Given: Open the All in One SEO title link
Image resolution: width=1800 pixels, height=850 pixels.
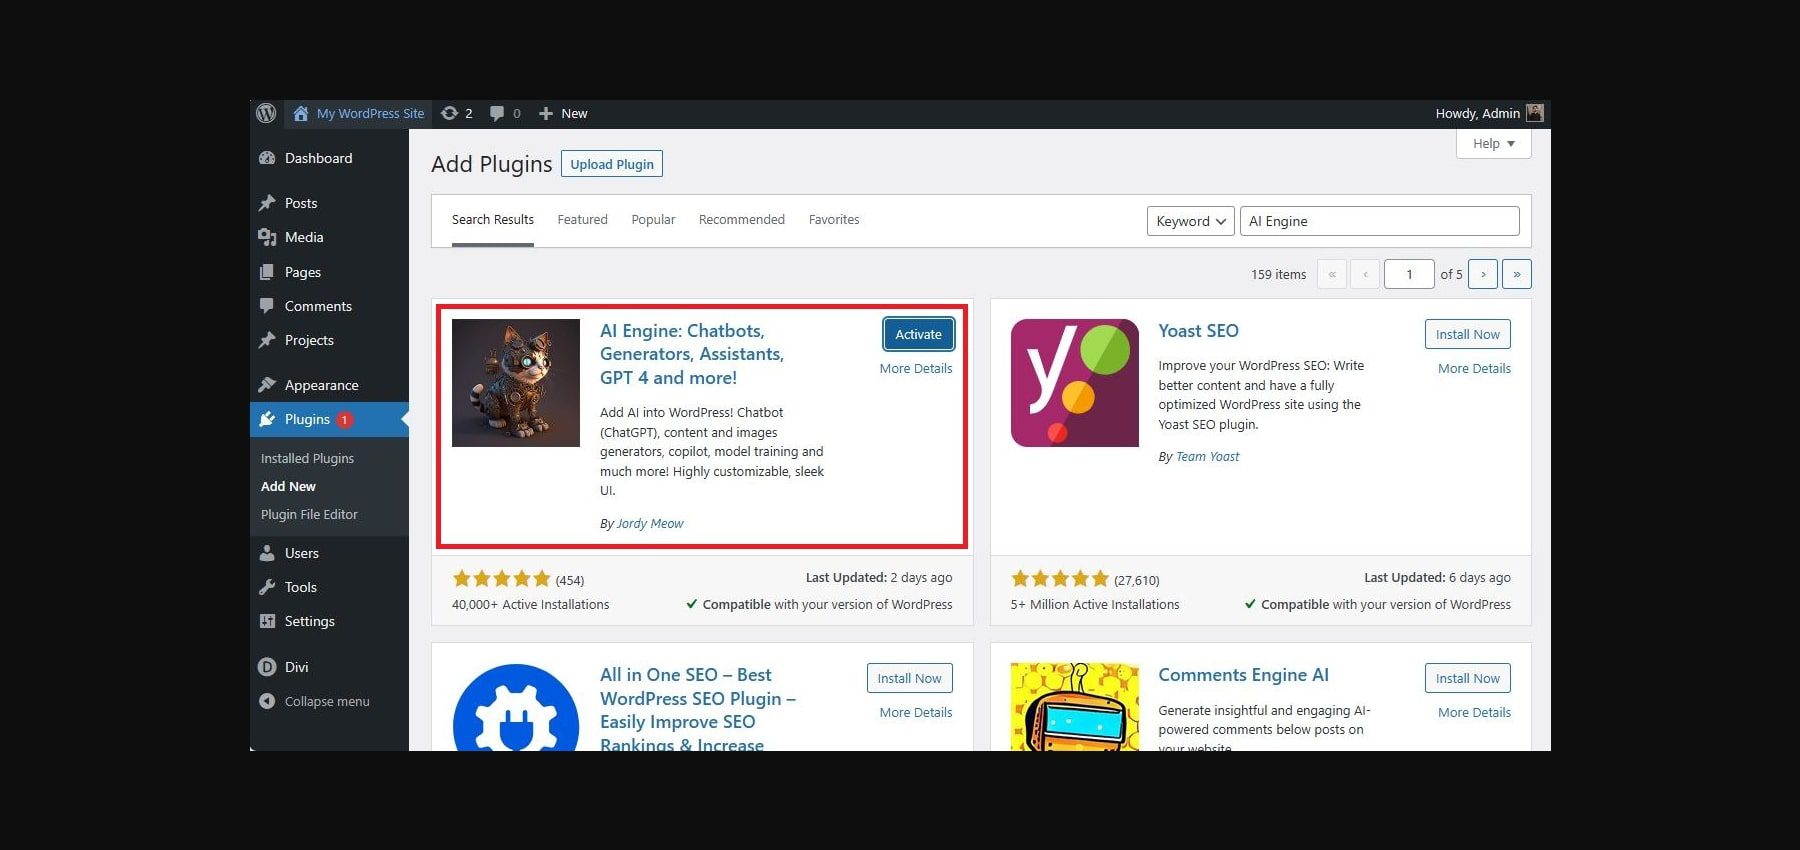Looking at the screenshot, I should point(698,708).
